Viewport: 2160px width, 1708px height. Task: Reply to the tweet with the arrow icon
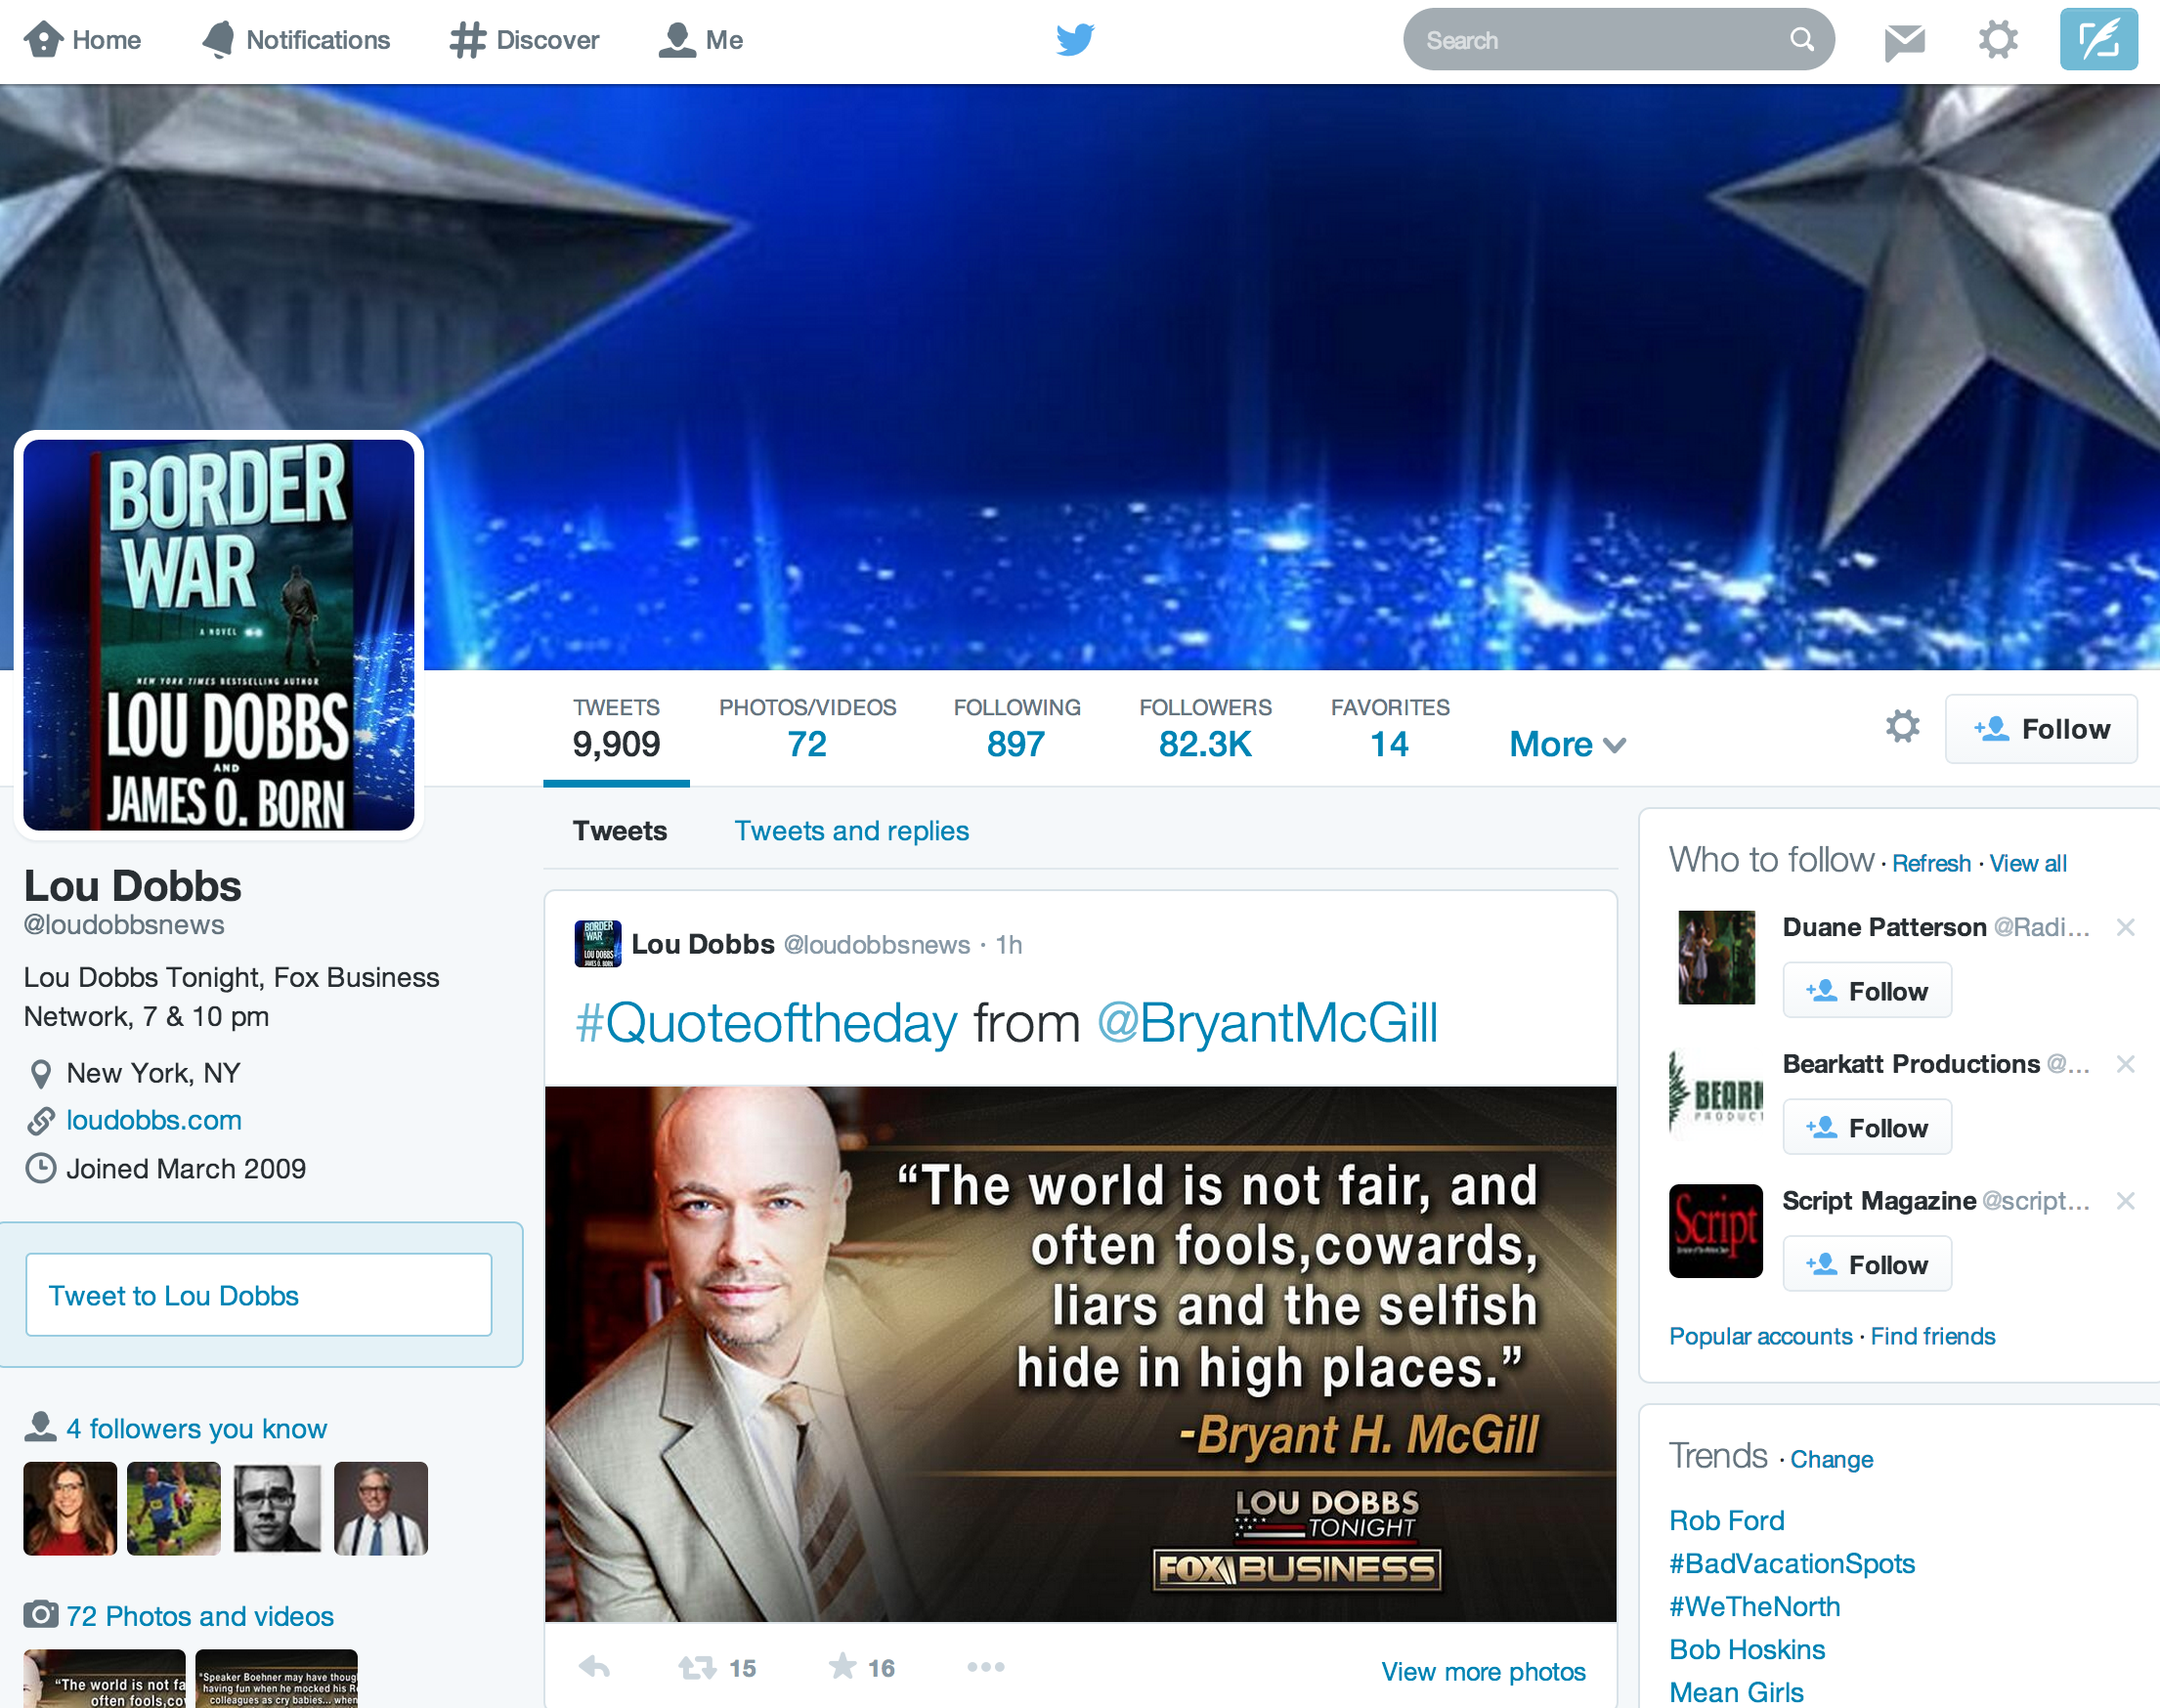(594, 1667)
